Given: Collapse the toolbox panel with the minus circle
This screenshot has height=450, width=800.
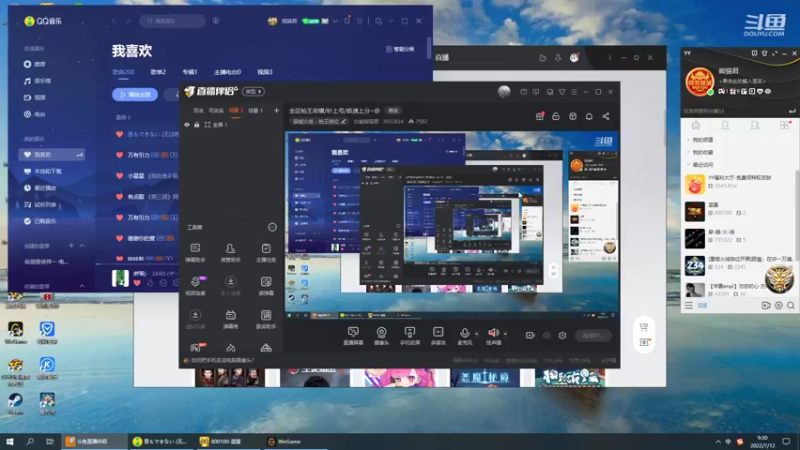Looking at the screenshot, I should tap(272, 227).
